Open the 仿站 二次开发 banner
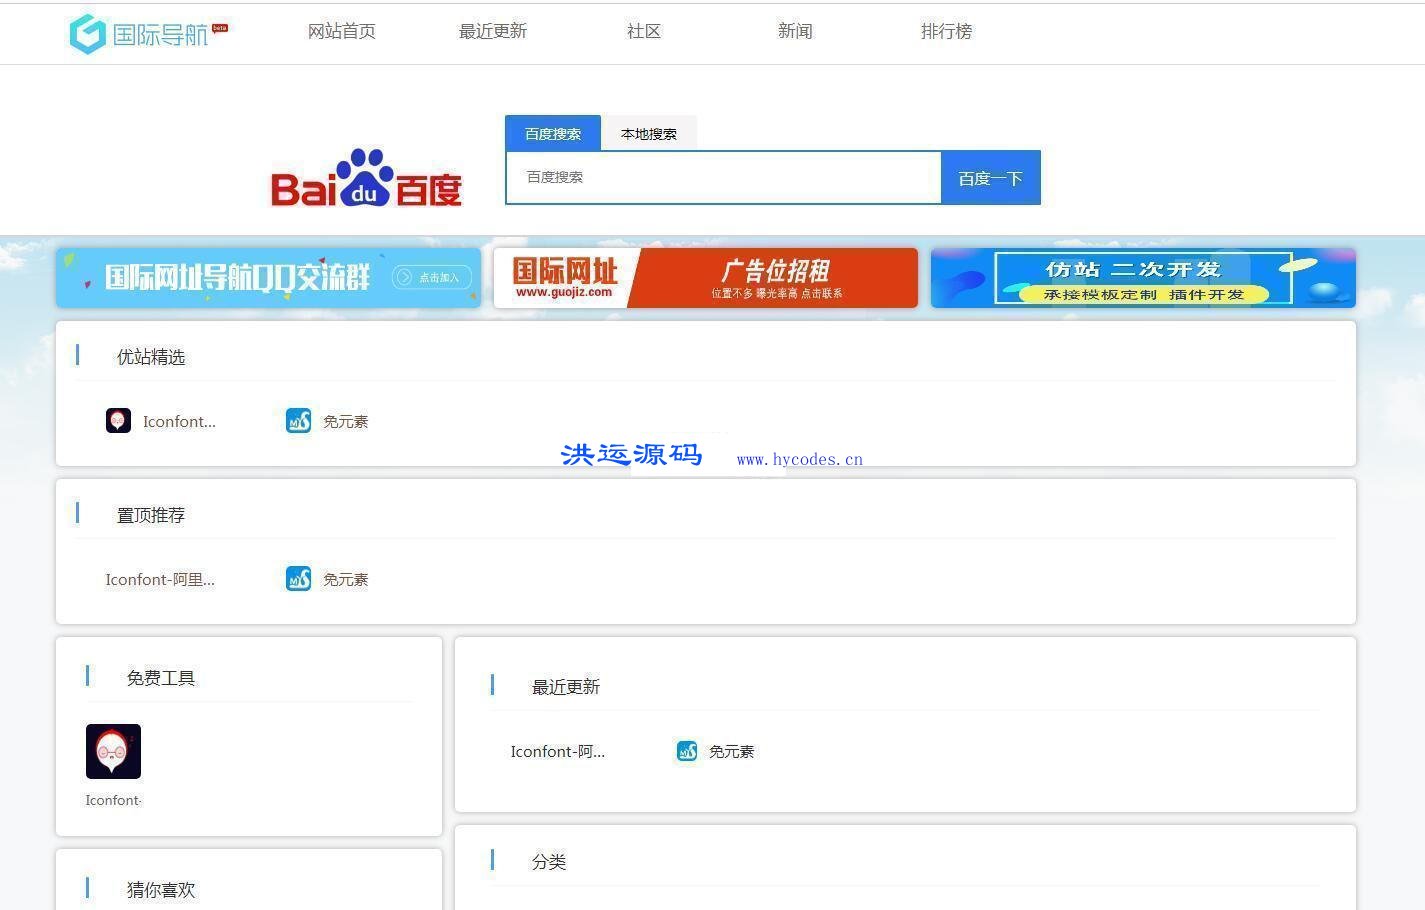 (x=1143, y=278)
